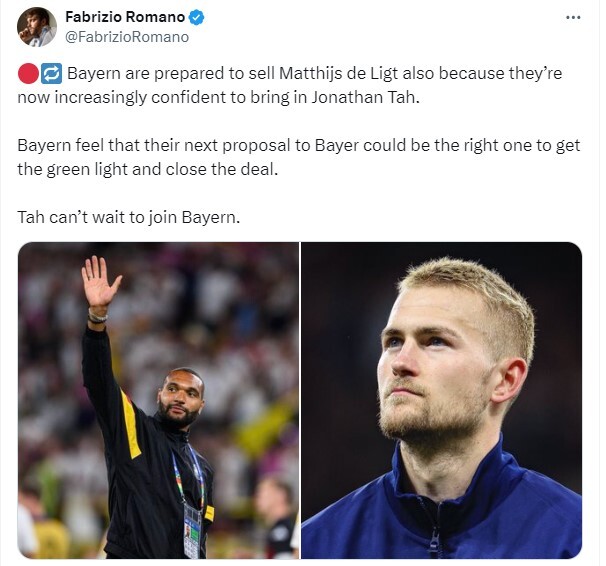Click the raised waving hand in left photo

(100, 282)
